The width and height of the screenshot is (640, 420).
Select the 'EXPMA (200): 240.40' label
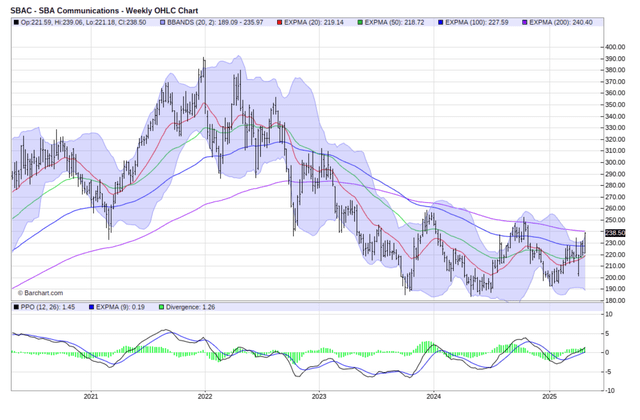pos(561,22)
